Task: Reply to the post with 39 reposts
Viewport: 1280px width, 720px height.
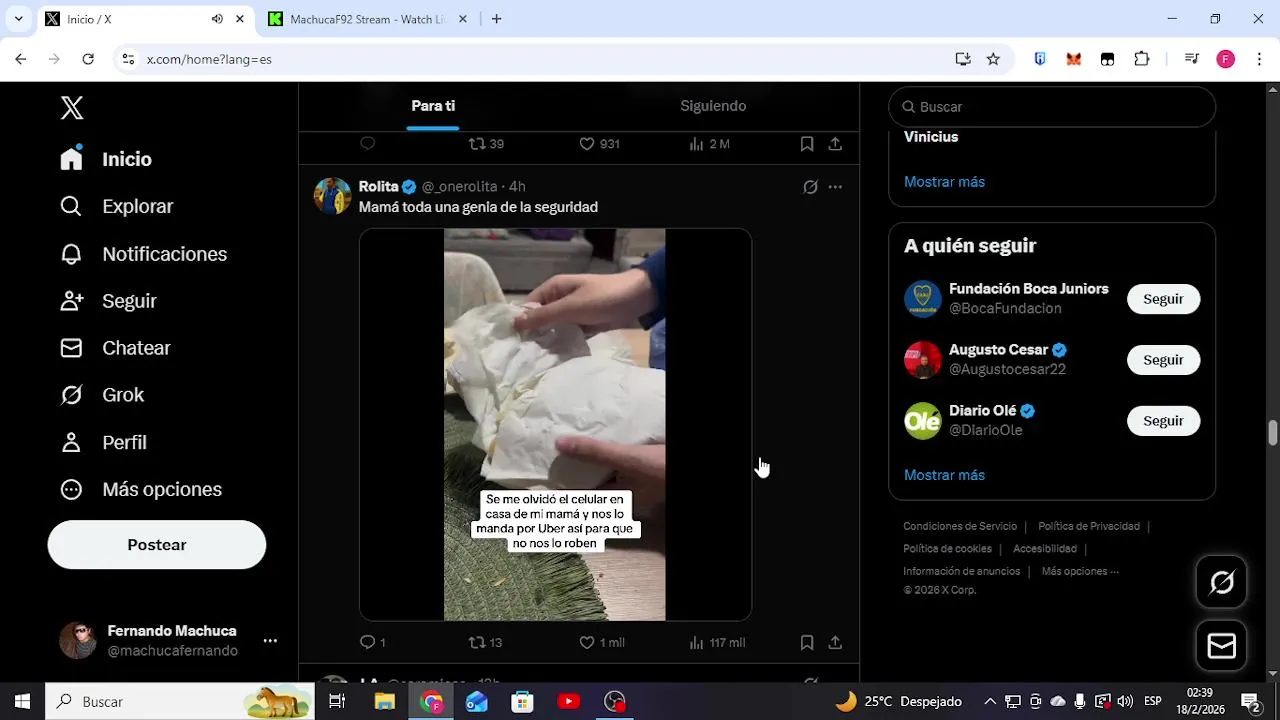Action: [x=368, y=144]
